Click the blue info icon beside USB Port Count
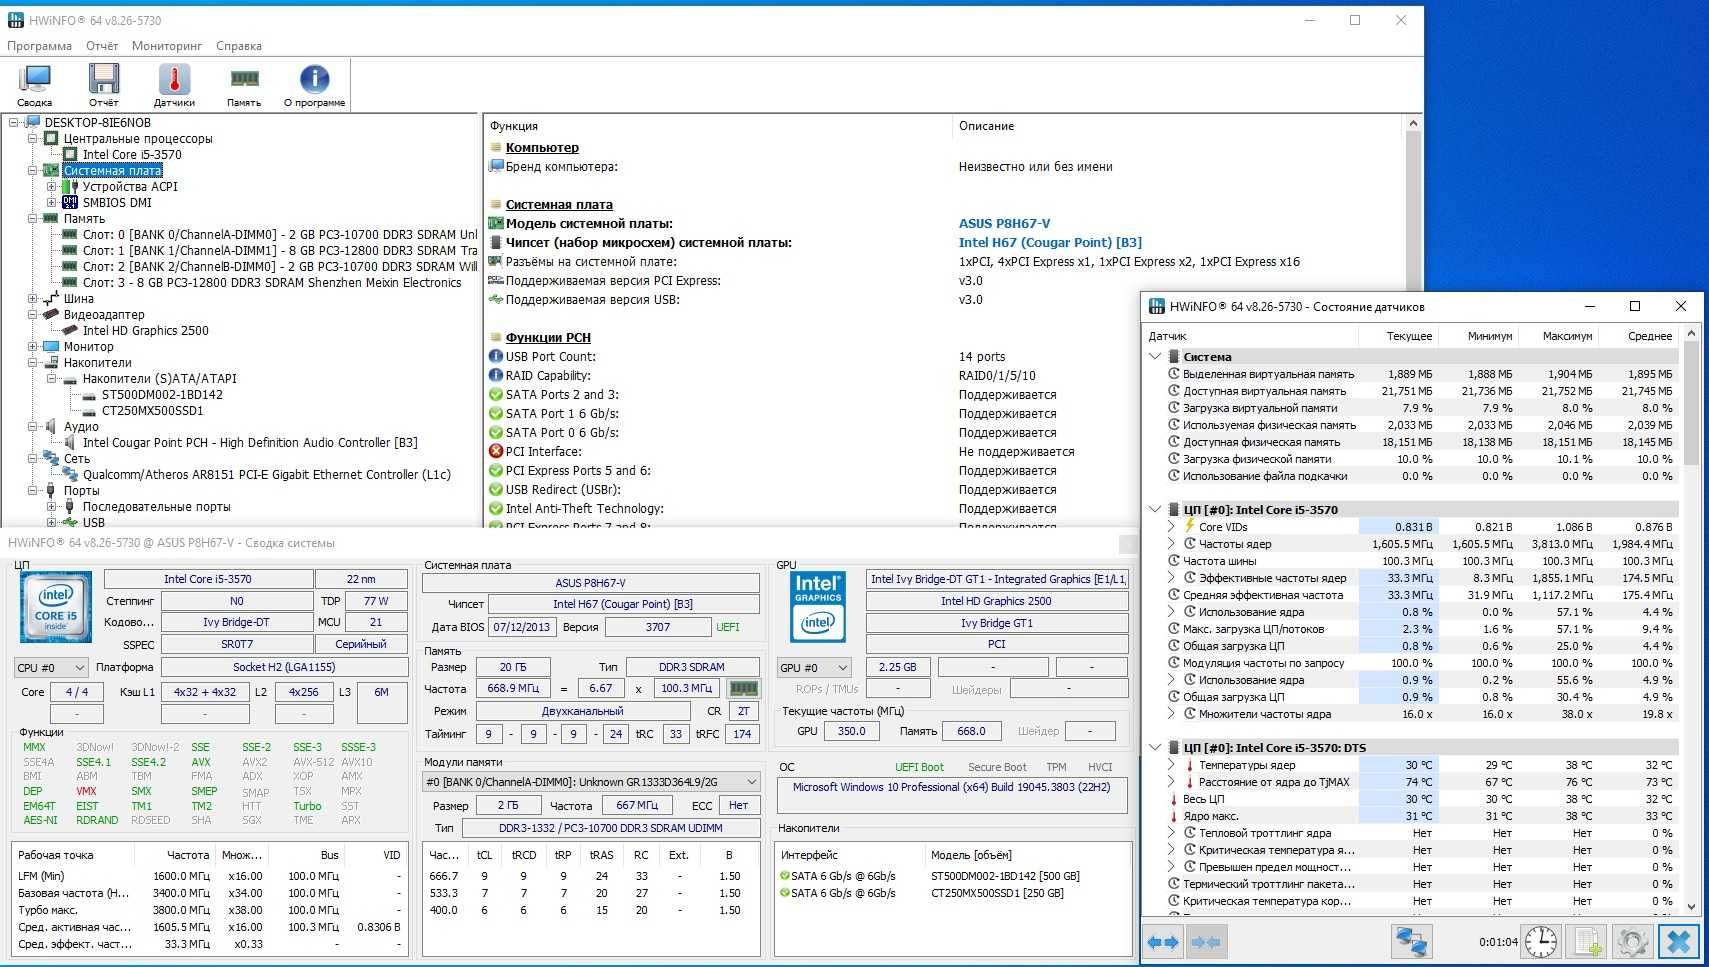 [495, 356]
